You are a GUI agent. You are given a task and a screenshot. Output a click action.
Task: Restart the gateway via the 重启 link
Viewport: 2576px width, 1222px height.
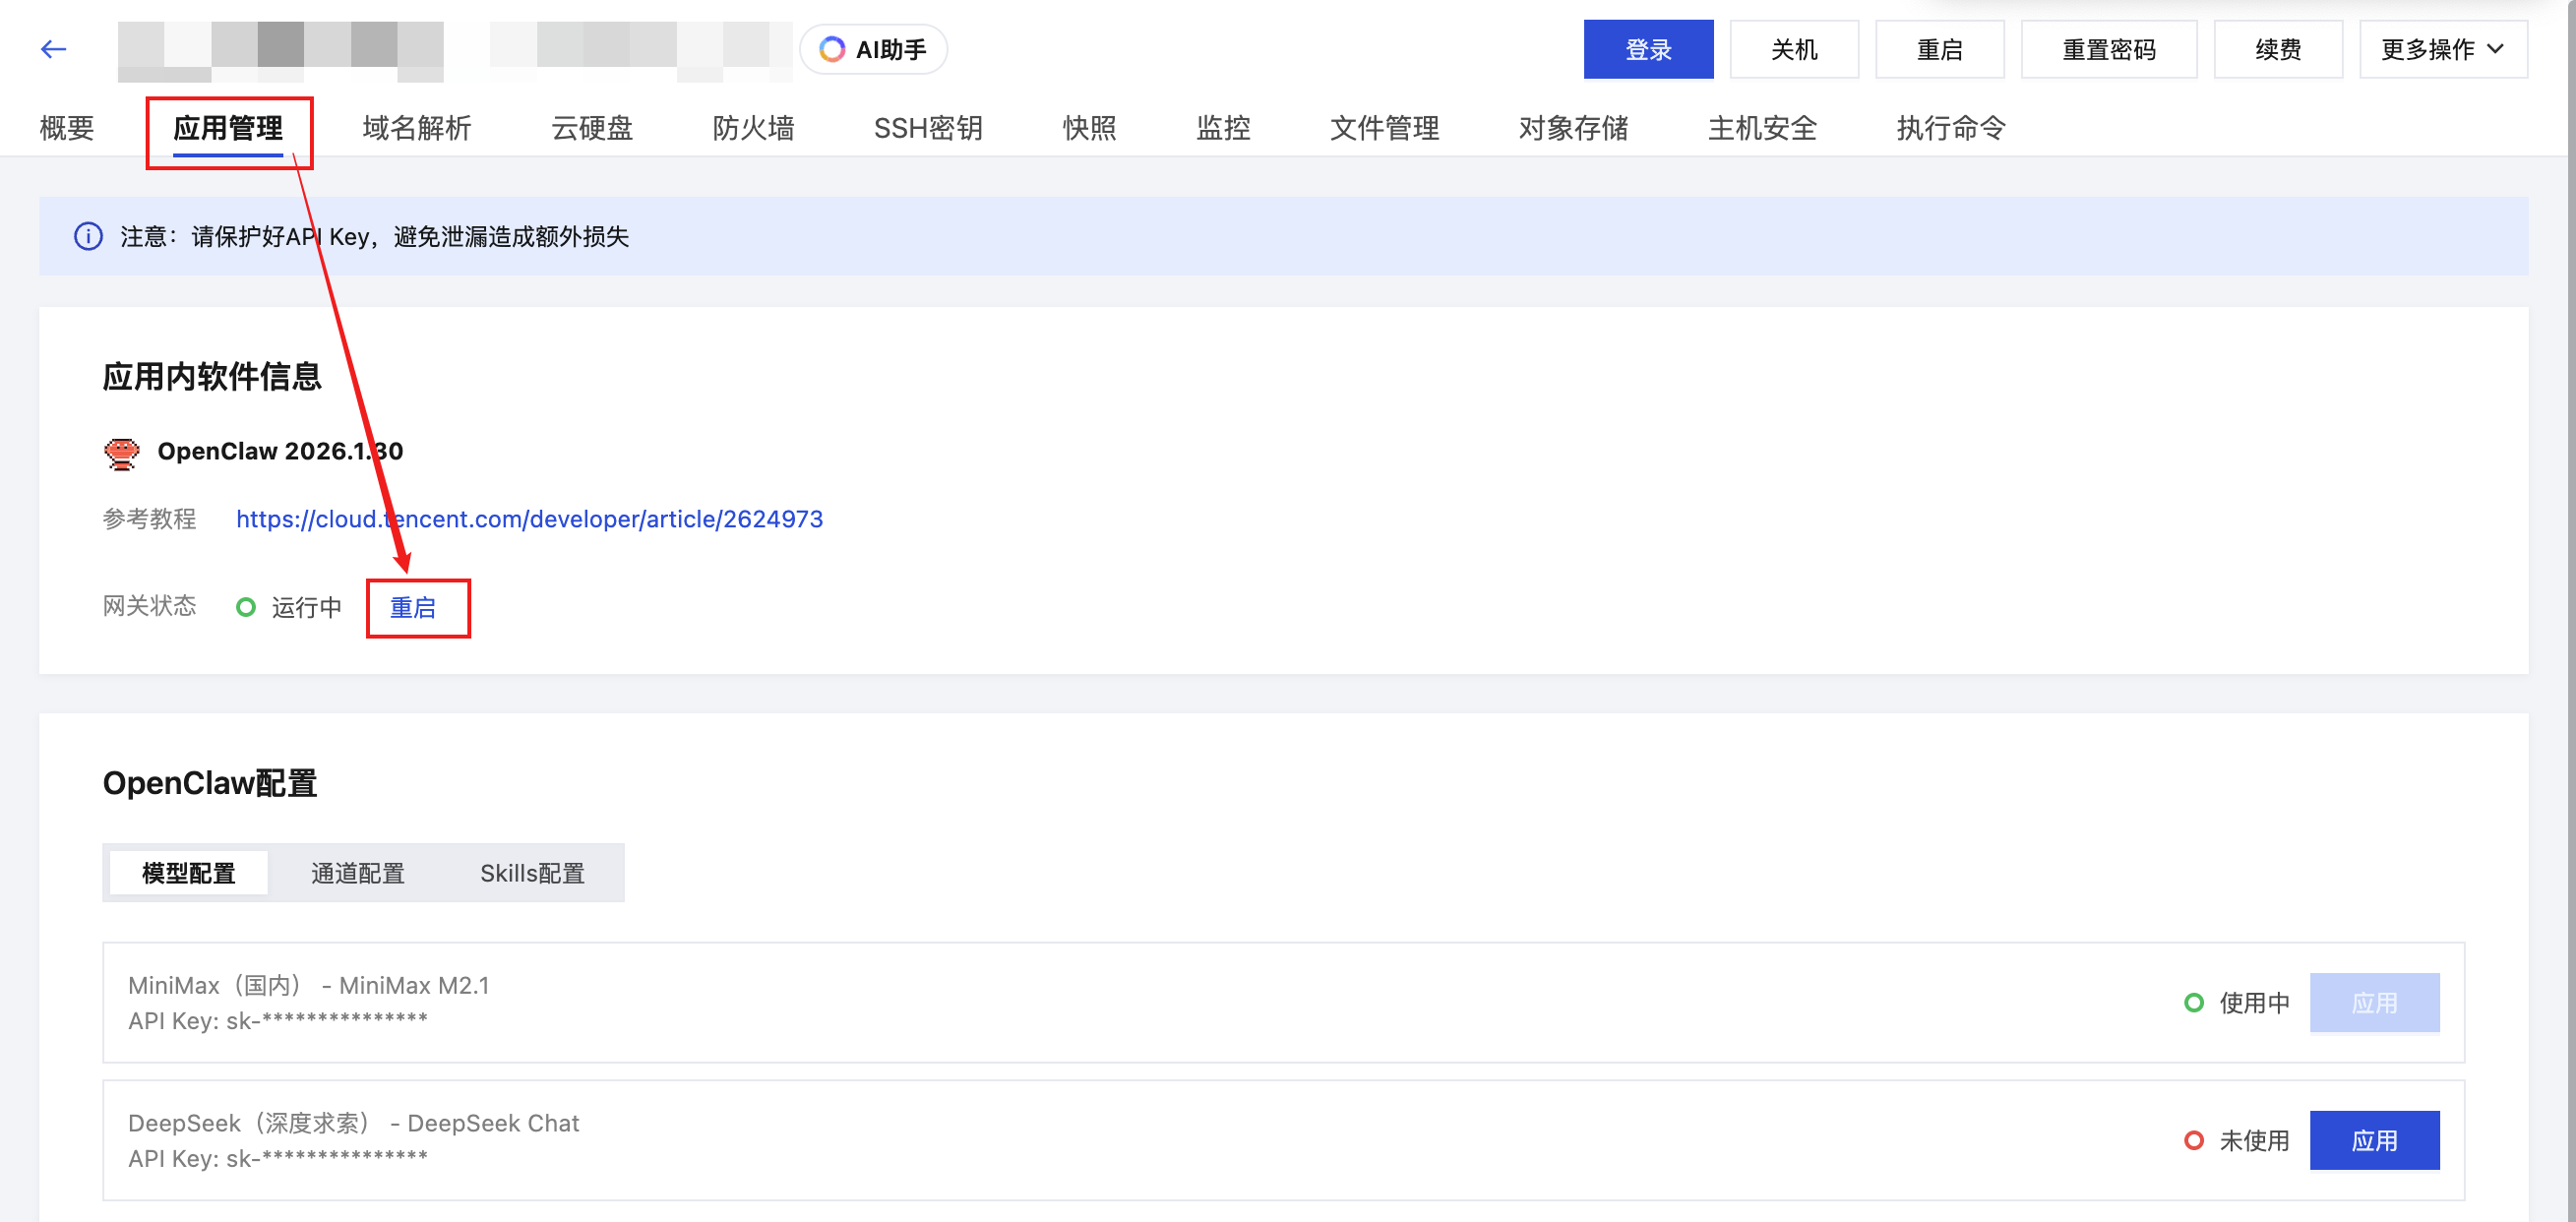417,606
